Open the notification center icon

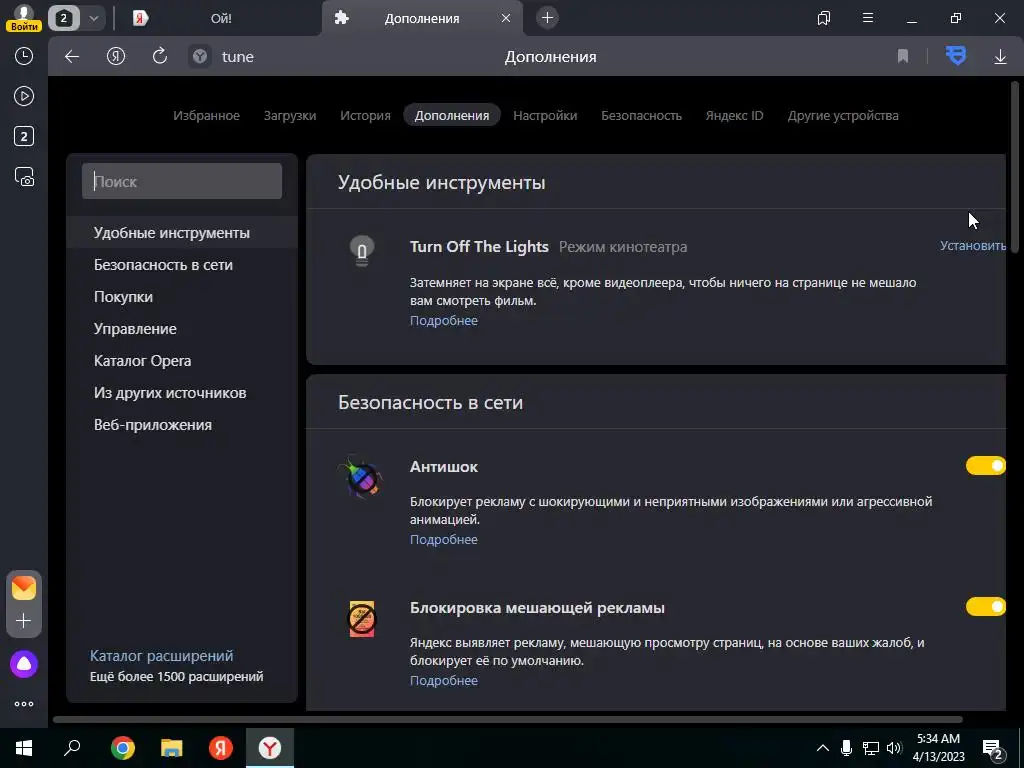(993, 748)
